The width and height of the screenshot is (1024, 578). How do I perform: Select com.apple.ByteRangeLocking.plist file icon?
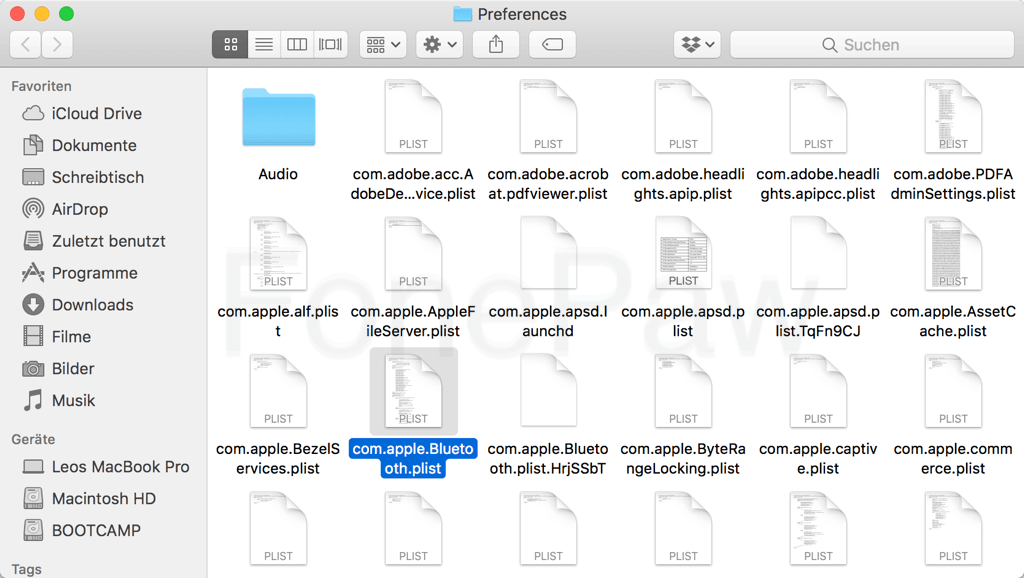pyautogui.click(x=683, y=391)
